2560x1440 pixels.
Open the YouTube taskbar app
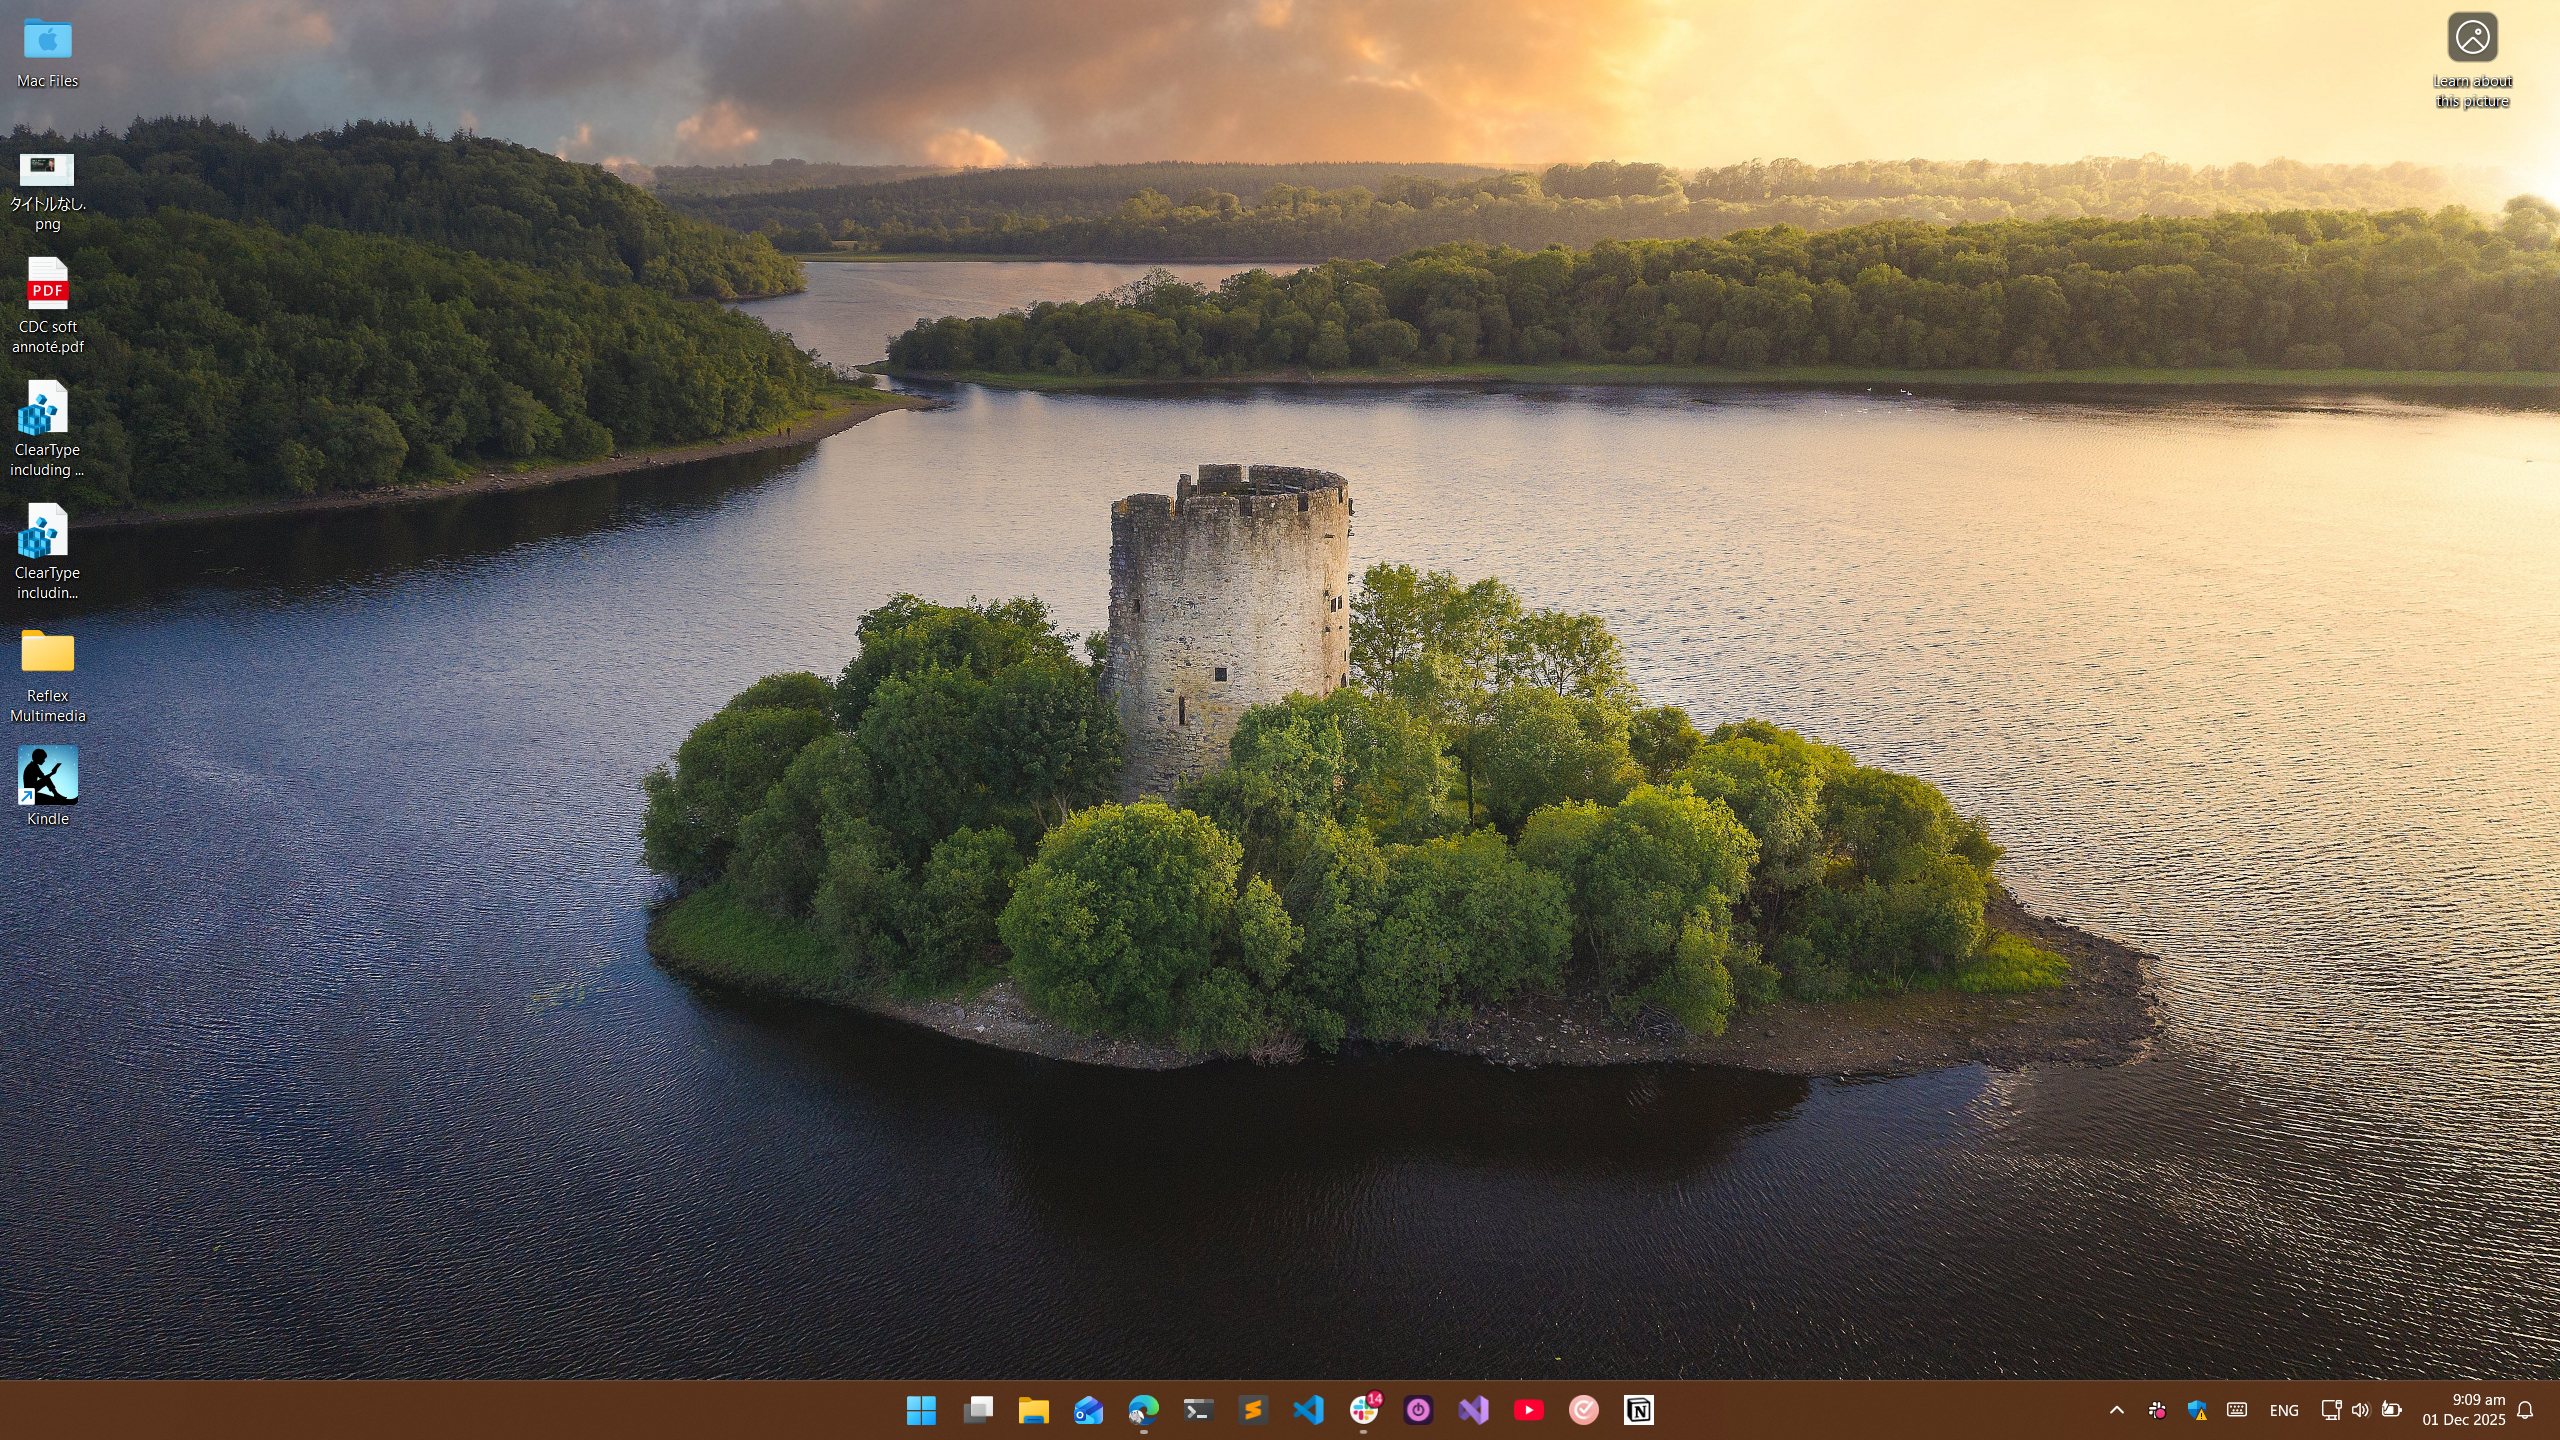click(1528, 1410)
